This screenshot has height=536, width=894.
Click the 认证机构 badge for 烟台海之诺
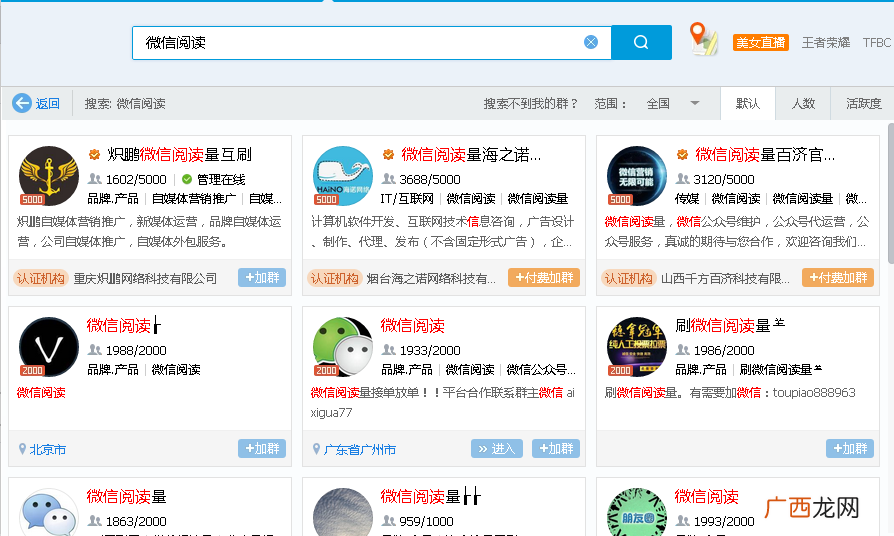pos(334,278)
